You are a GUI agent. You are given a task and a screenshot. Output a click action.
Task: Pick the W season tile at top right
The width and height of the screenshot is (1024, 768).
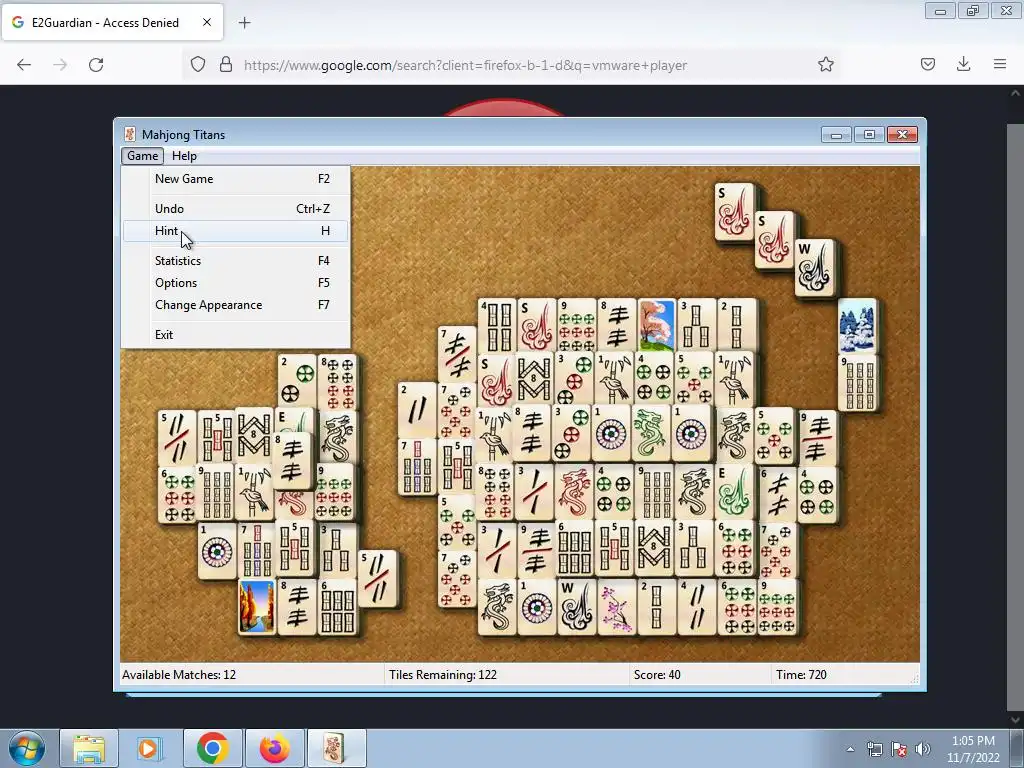(x=814, y=268)
